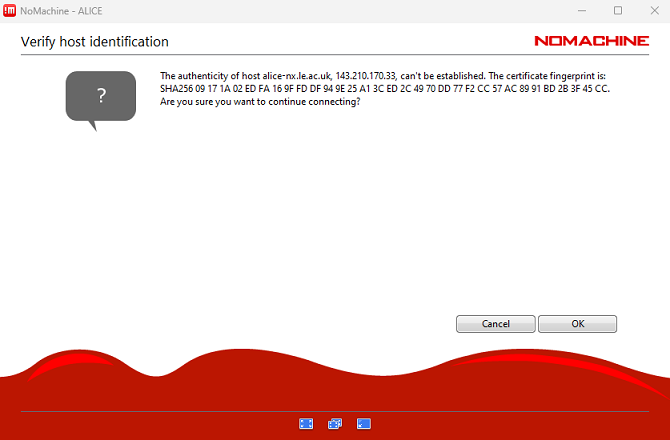Confirm the connection with the OK button

point(577,324)
